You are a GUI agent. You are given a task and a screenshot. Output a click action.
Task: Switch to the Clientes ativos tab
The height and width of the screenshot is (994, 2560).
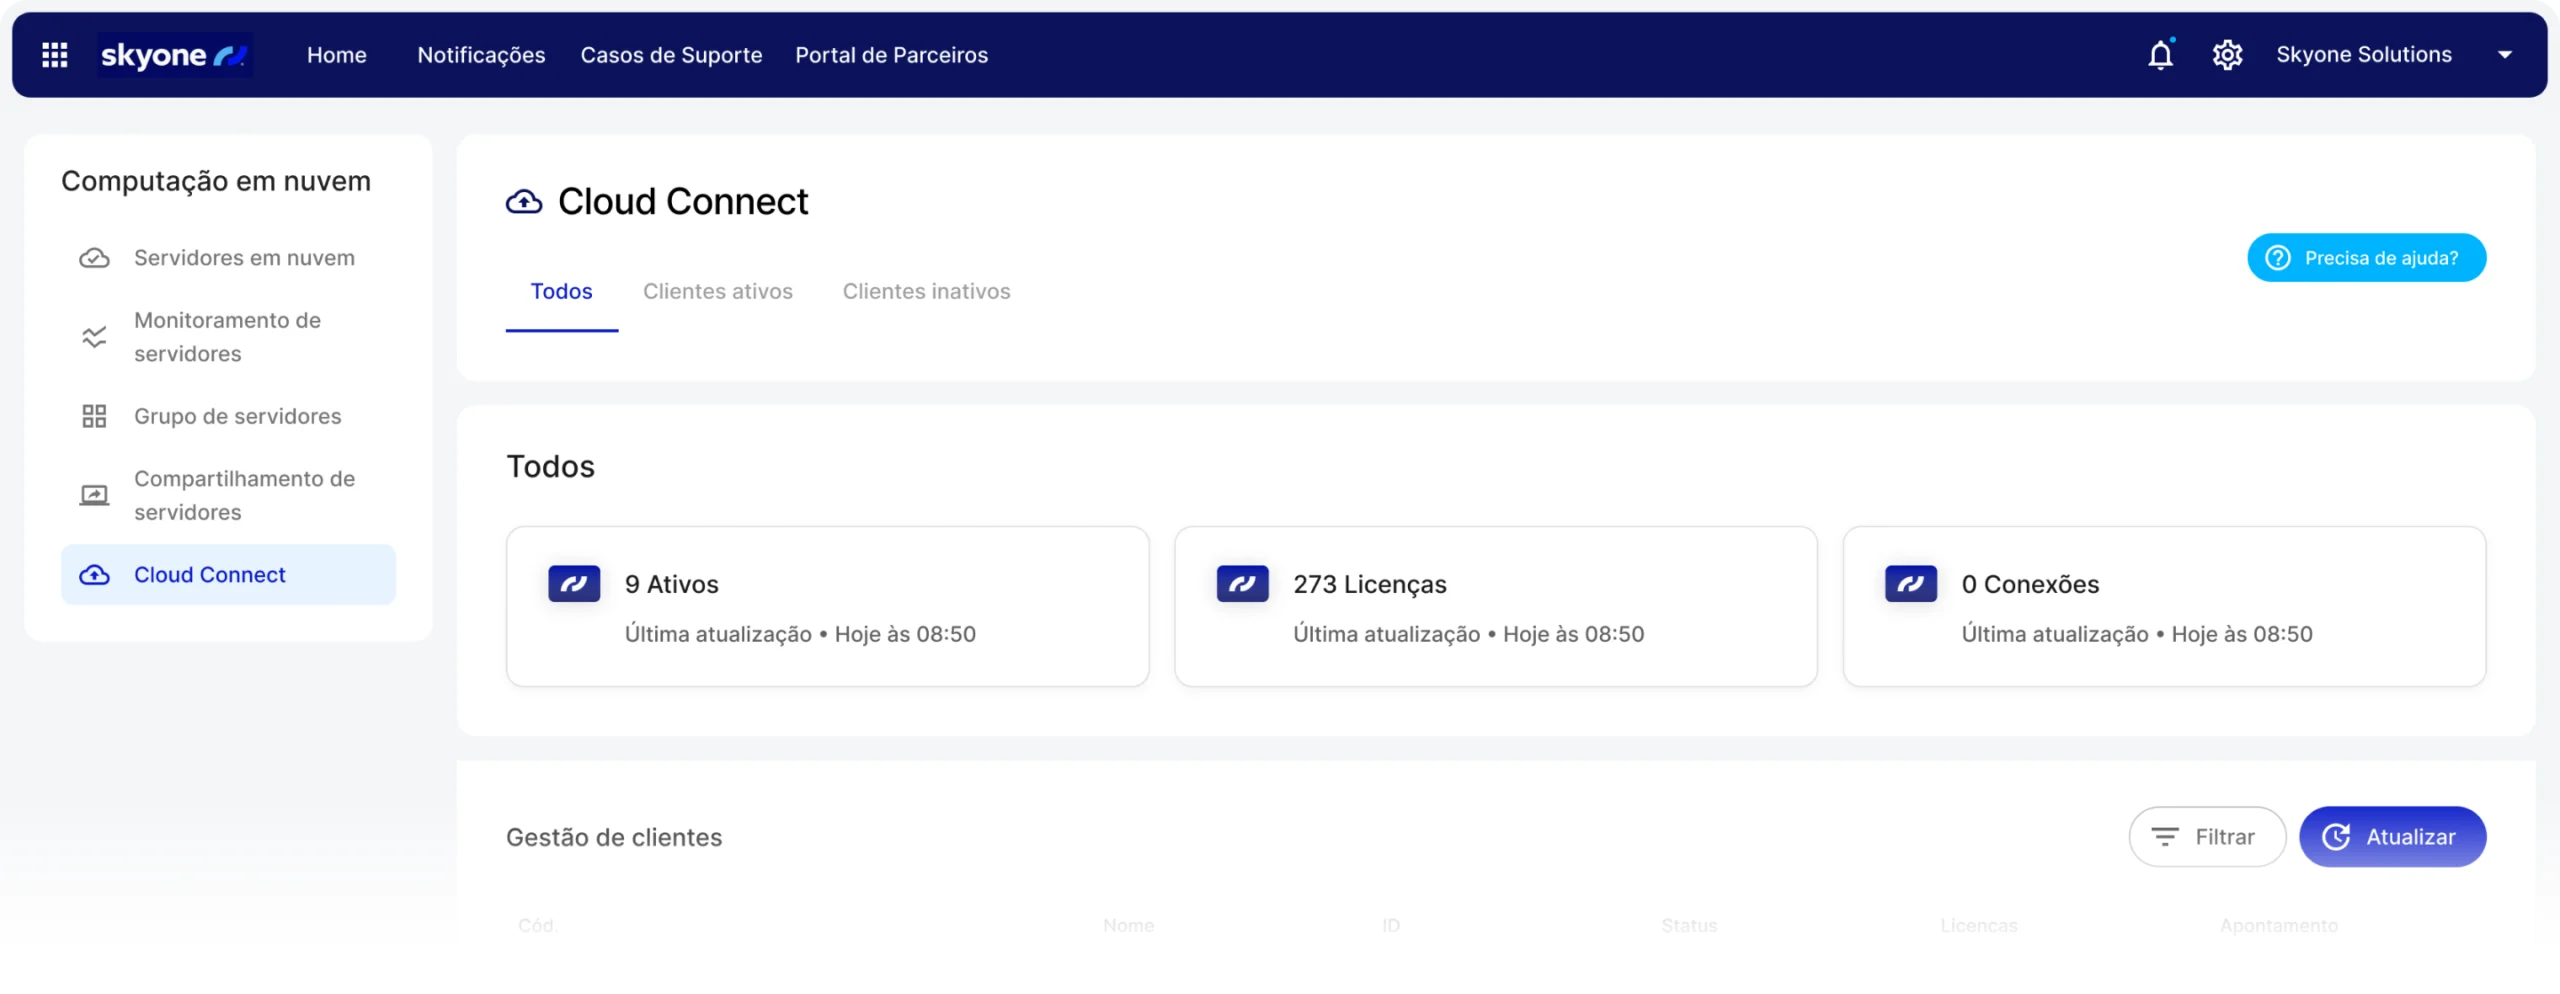[717, 291]
